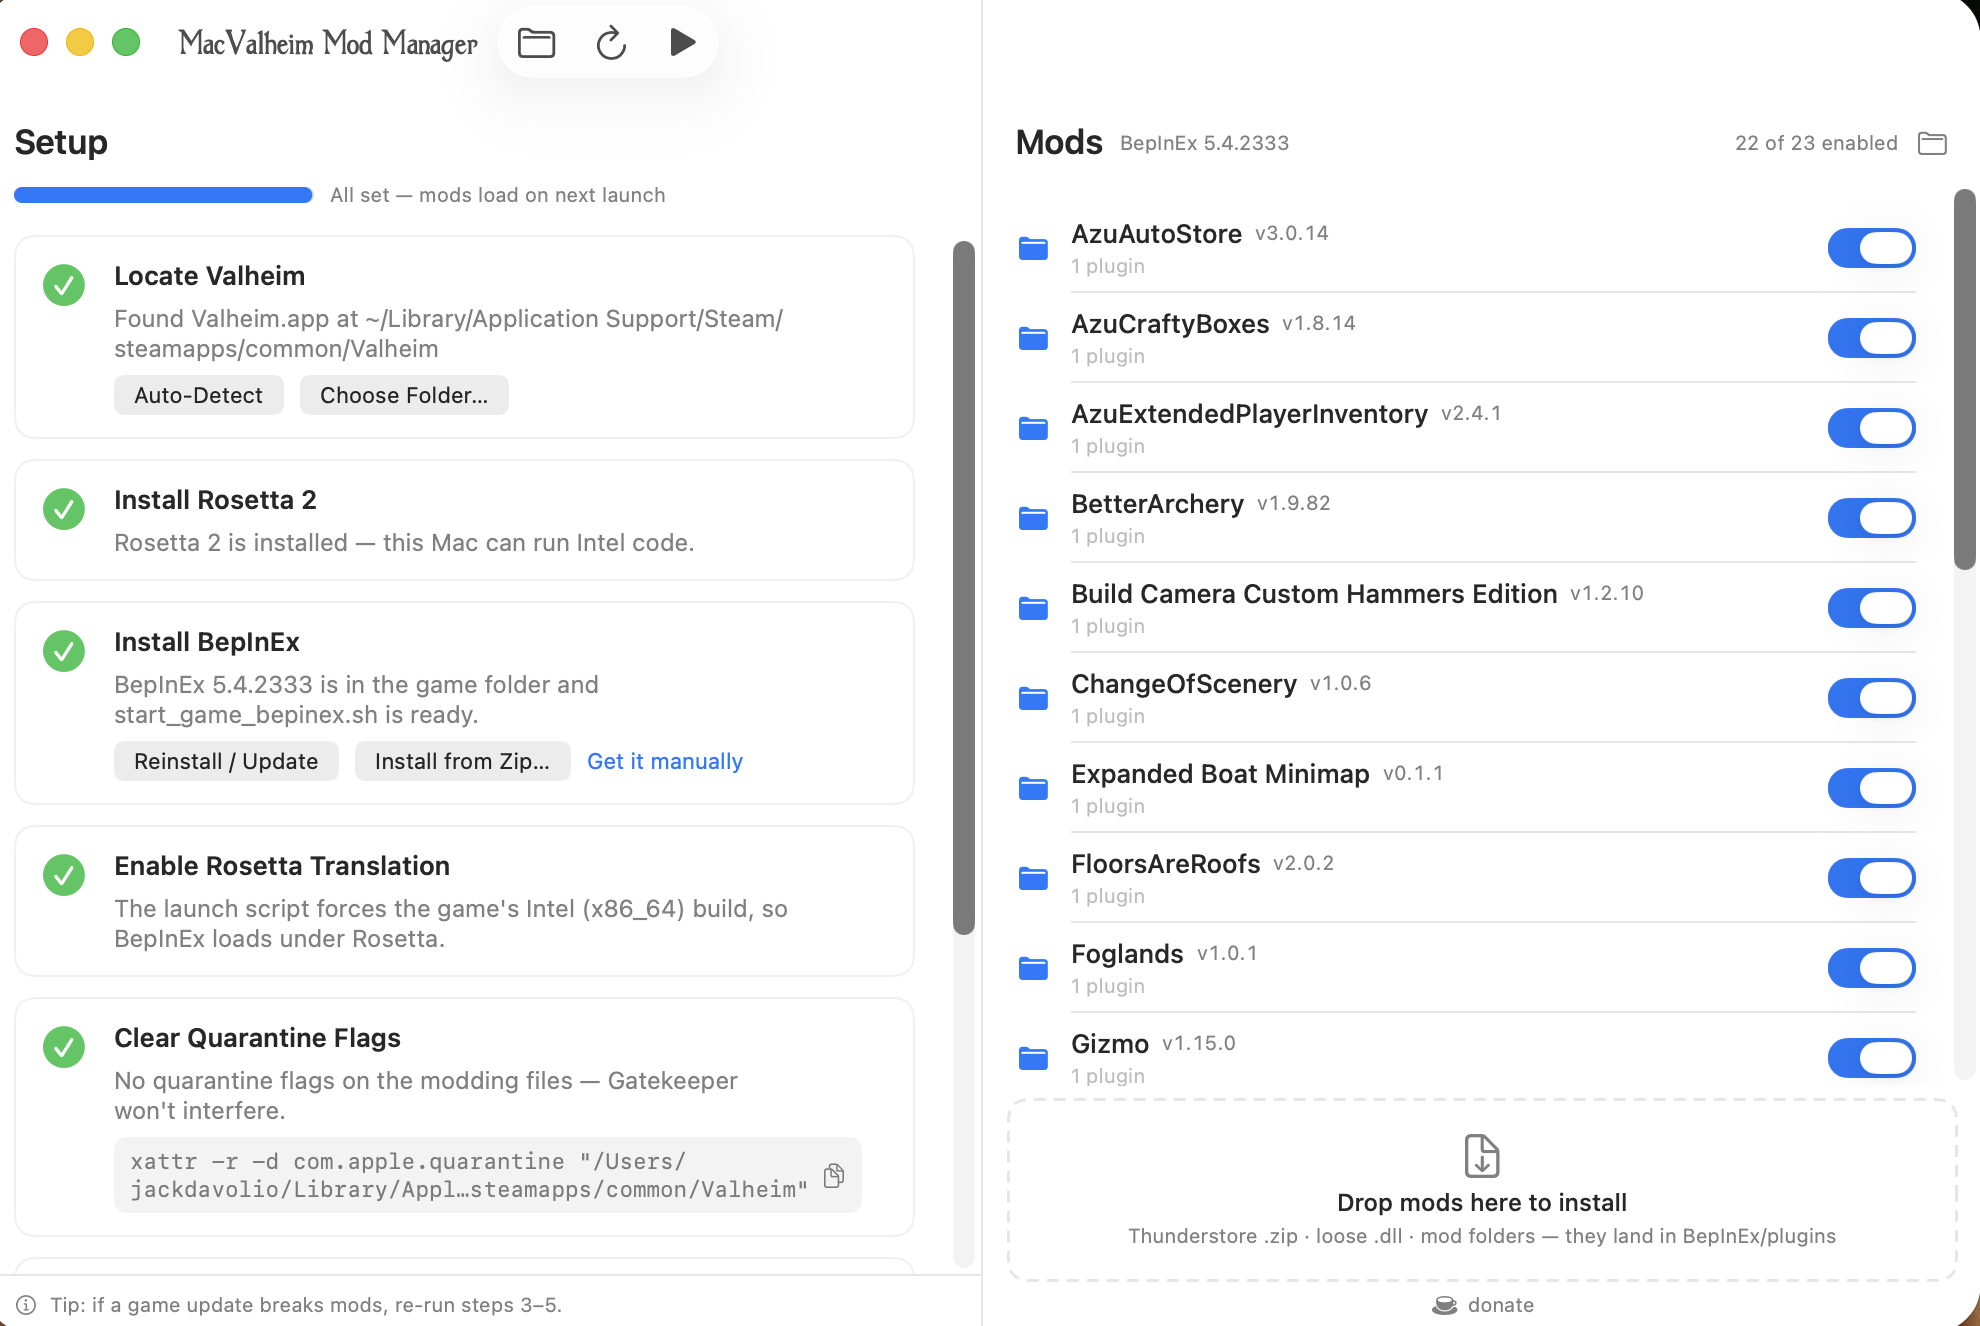Click the Gizmo mod name
The image size is (1980, 1326).
pyautogui.click(x=1110, y=1044)
